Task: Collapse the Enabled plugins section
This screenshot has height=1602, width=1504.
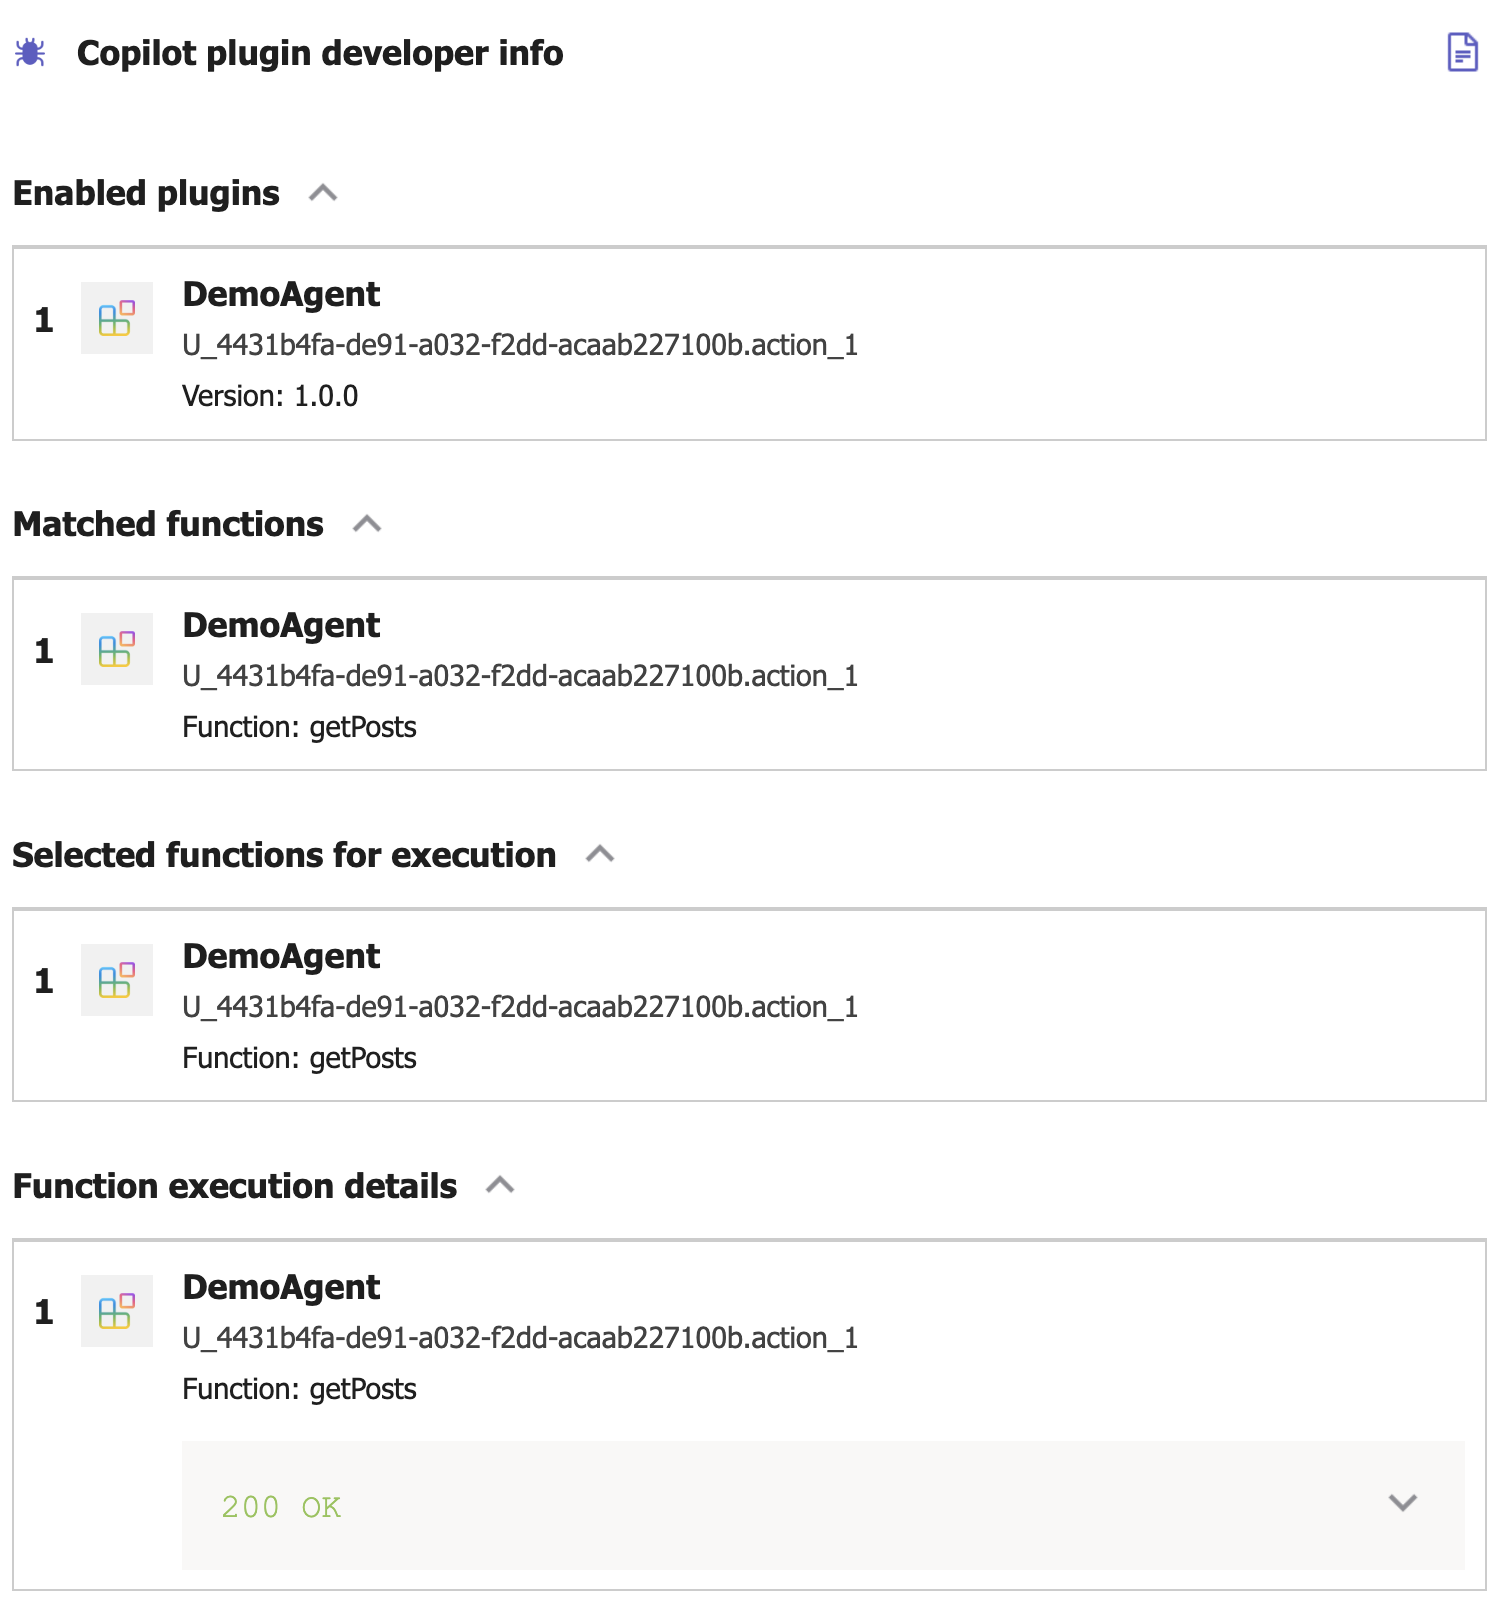Action: tap(323, 193)
